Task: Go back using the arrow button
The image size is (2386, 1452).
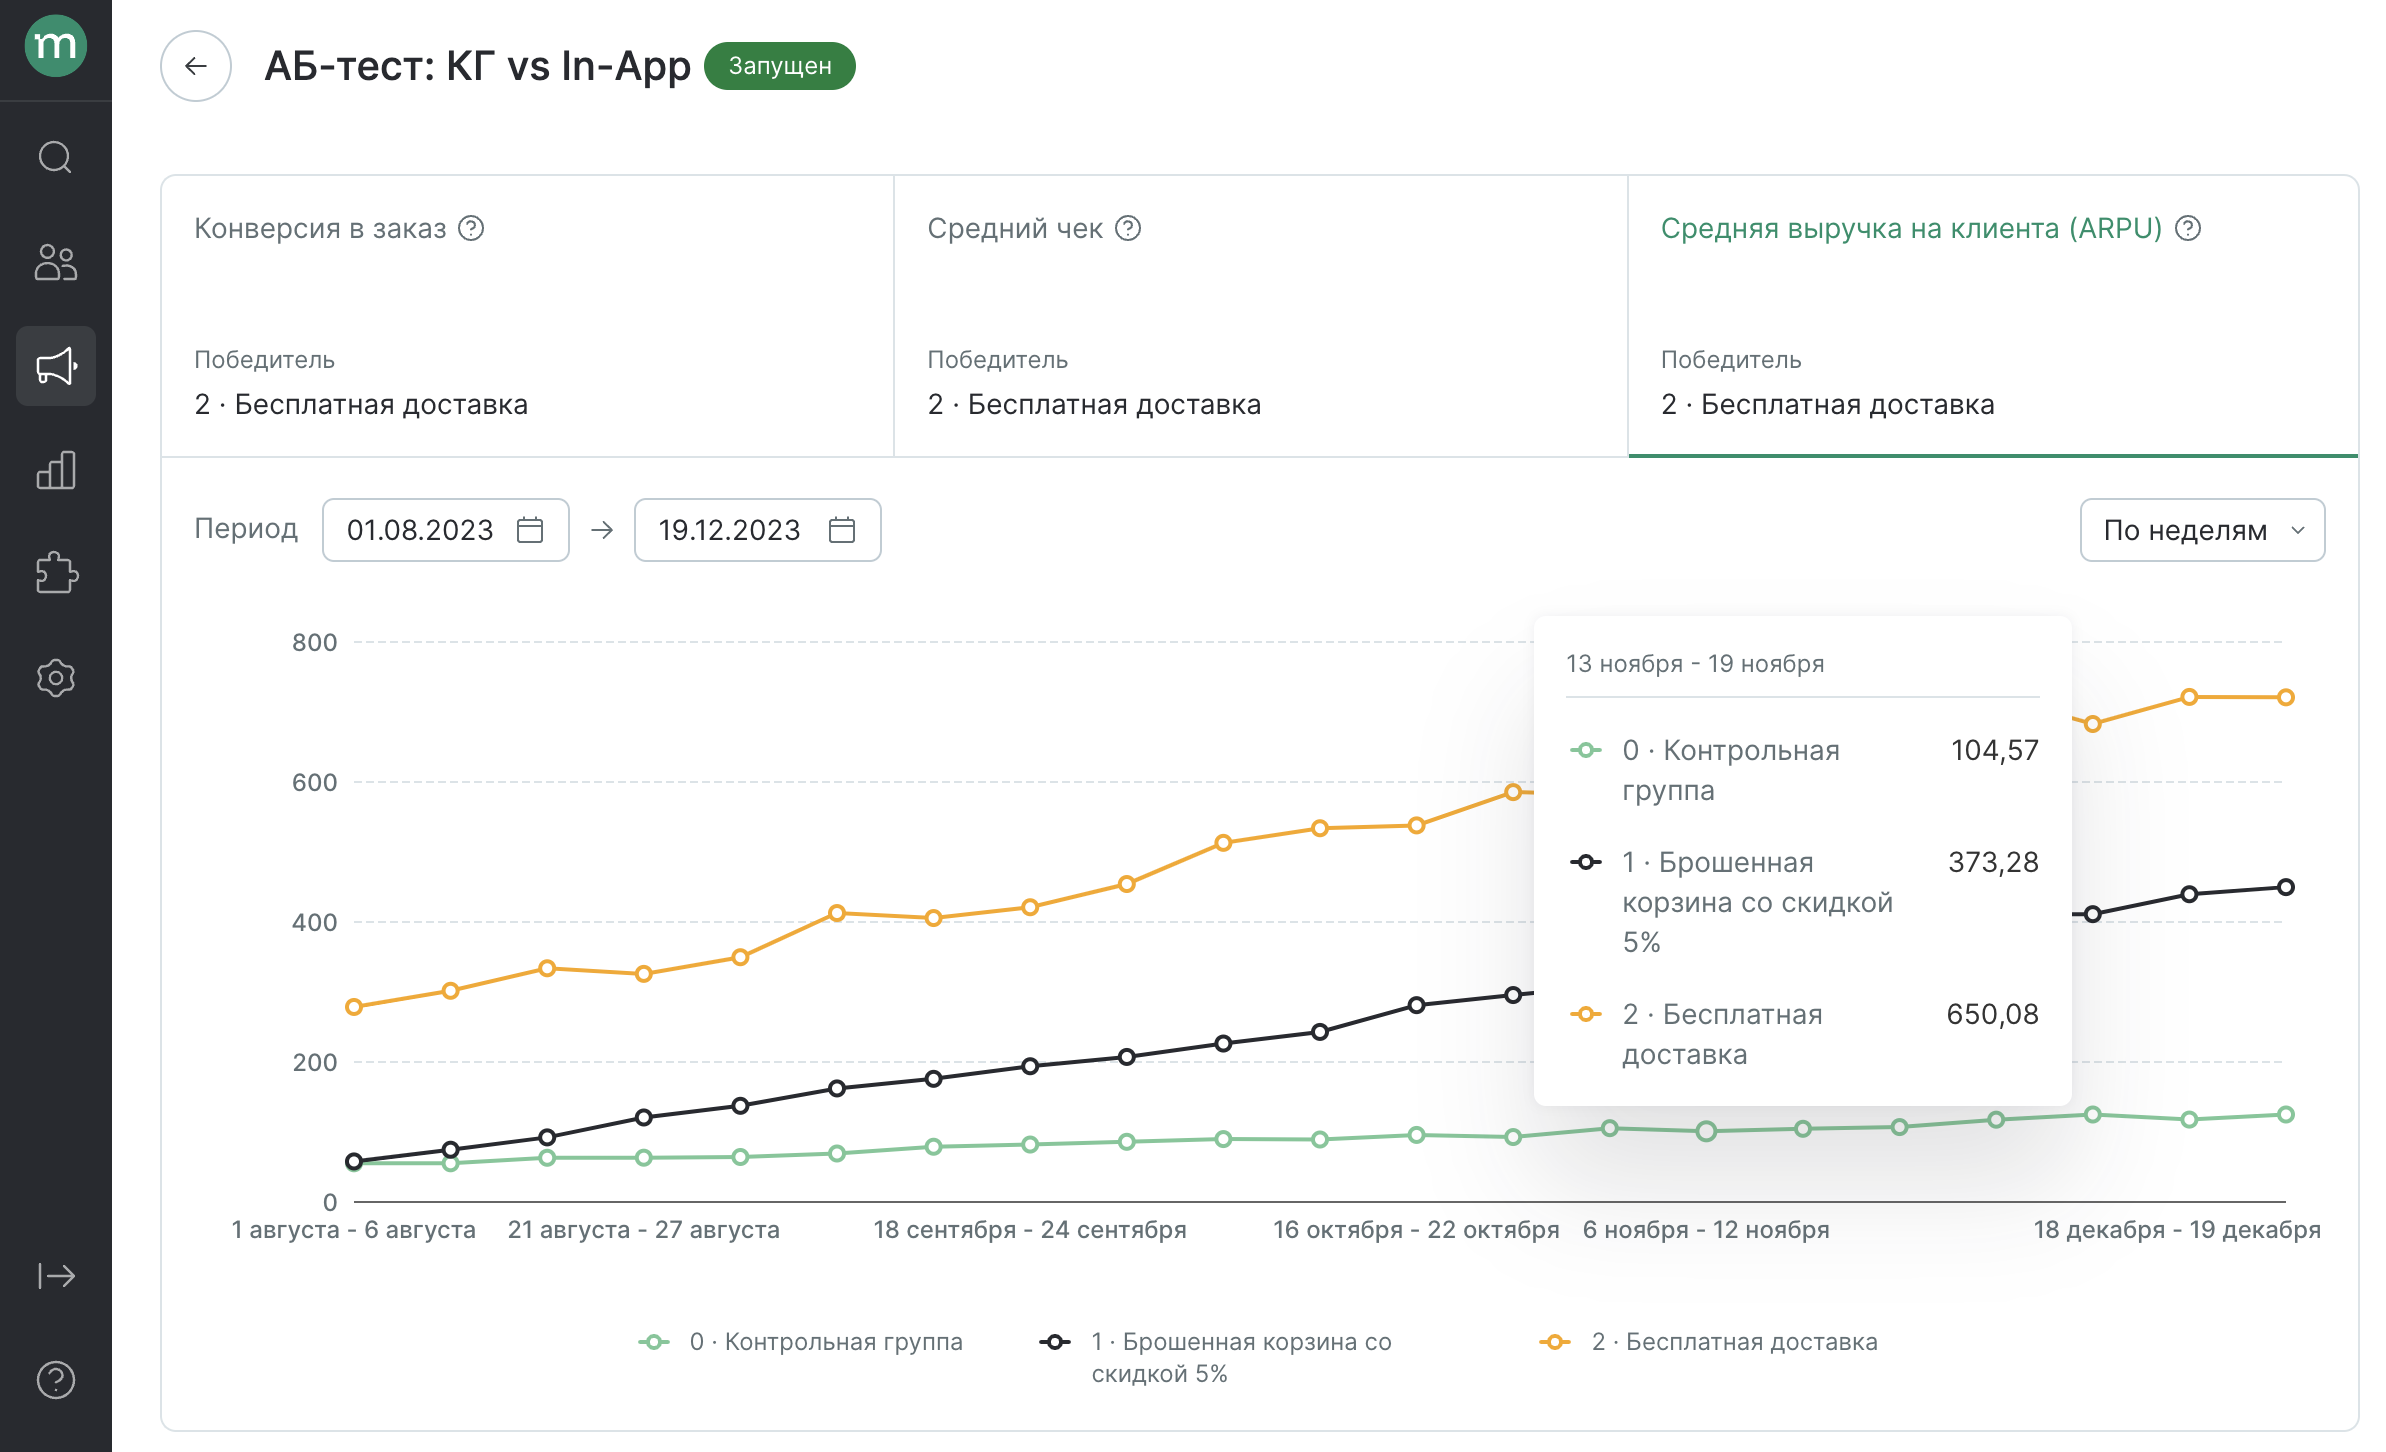Action: [x=196, y=66]
